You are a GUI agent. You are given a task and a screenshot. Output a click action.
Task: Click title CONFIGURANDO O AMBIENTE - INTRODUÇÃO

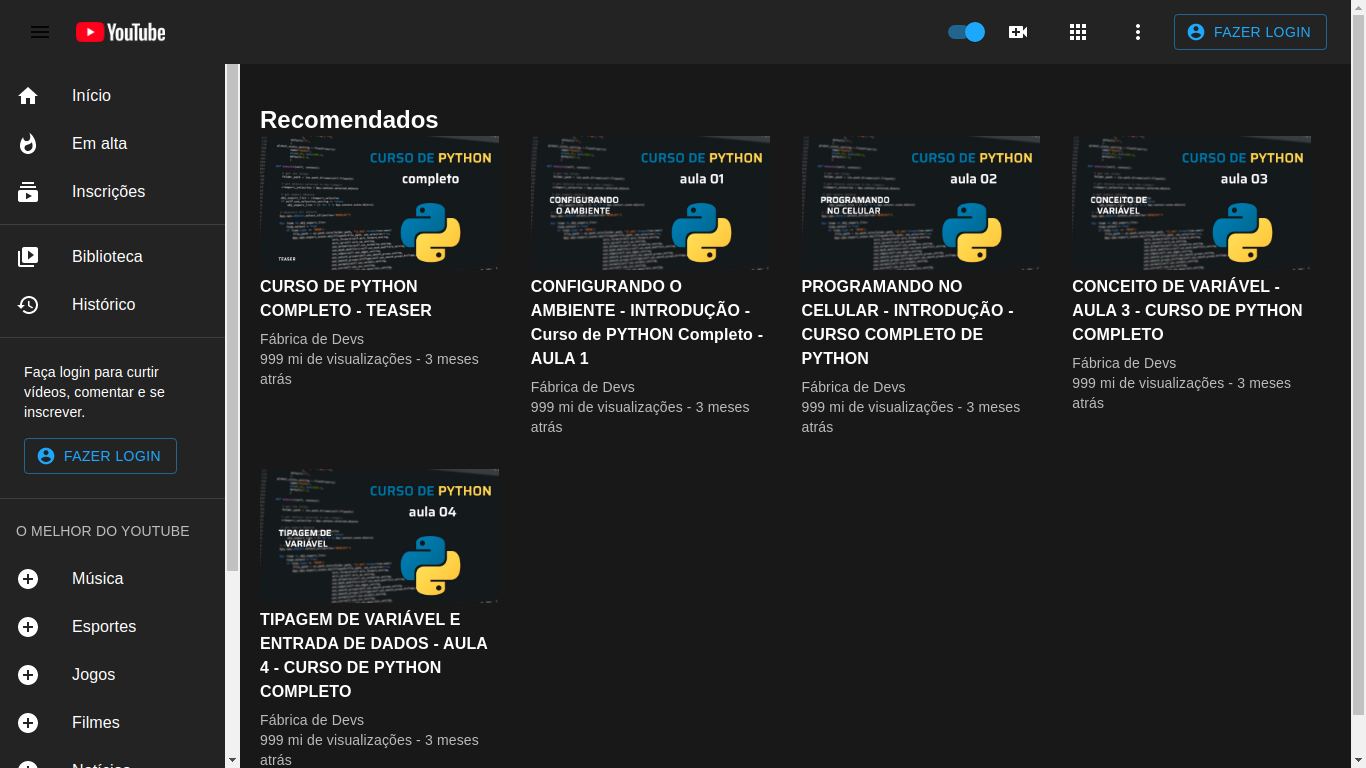647,322
